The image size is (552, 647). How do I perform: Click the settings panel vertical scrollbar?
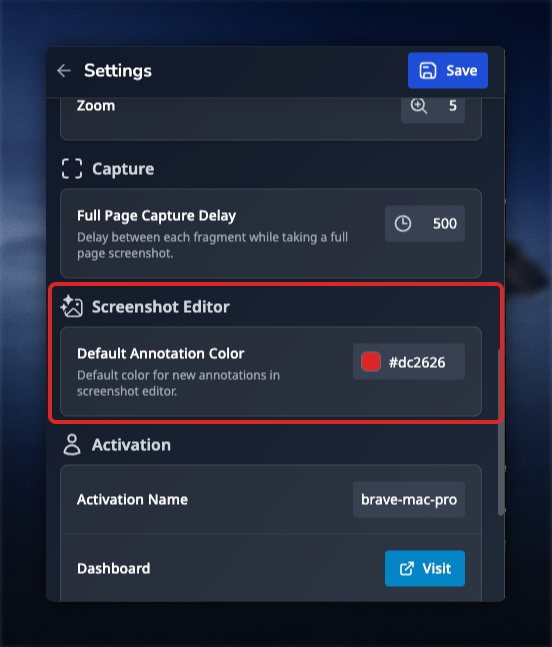(x=501, y=432)
